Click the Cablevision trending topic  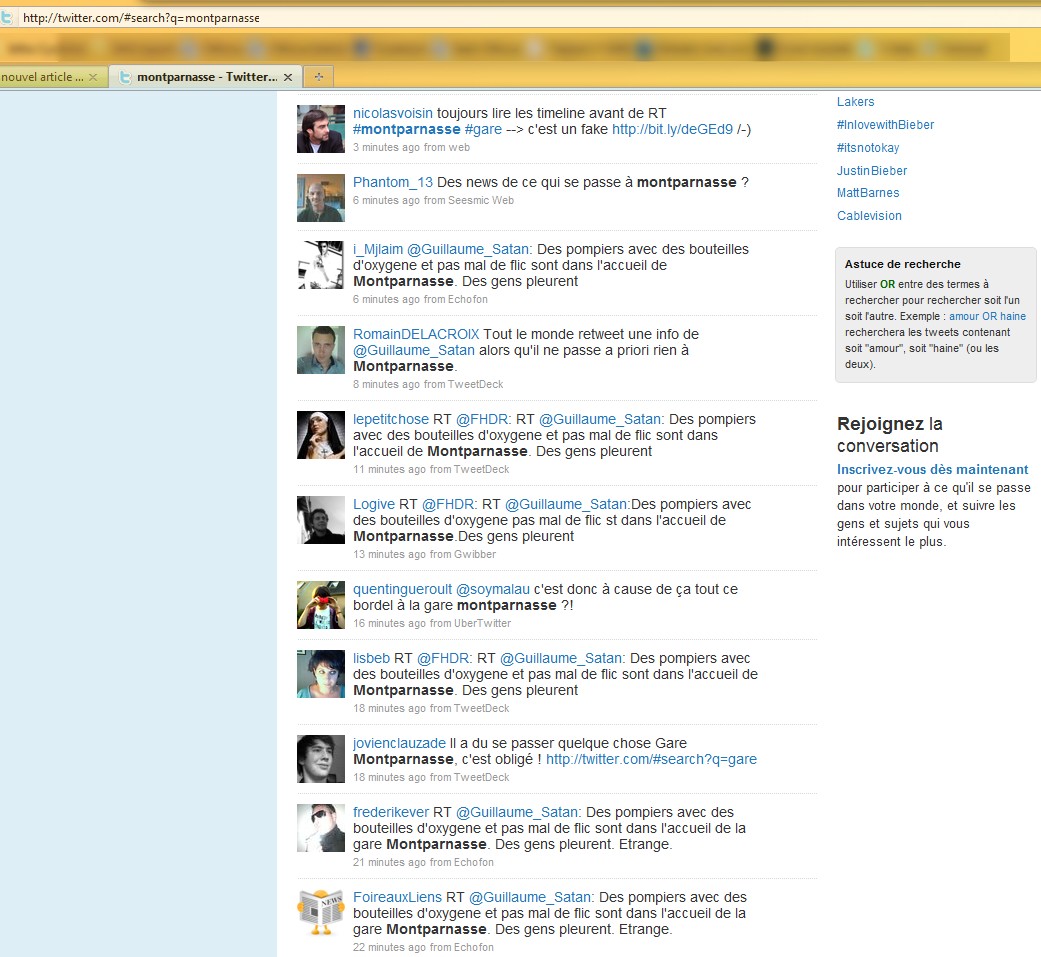(x=869, y=216)
